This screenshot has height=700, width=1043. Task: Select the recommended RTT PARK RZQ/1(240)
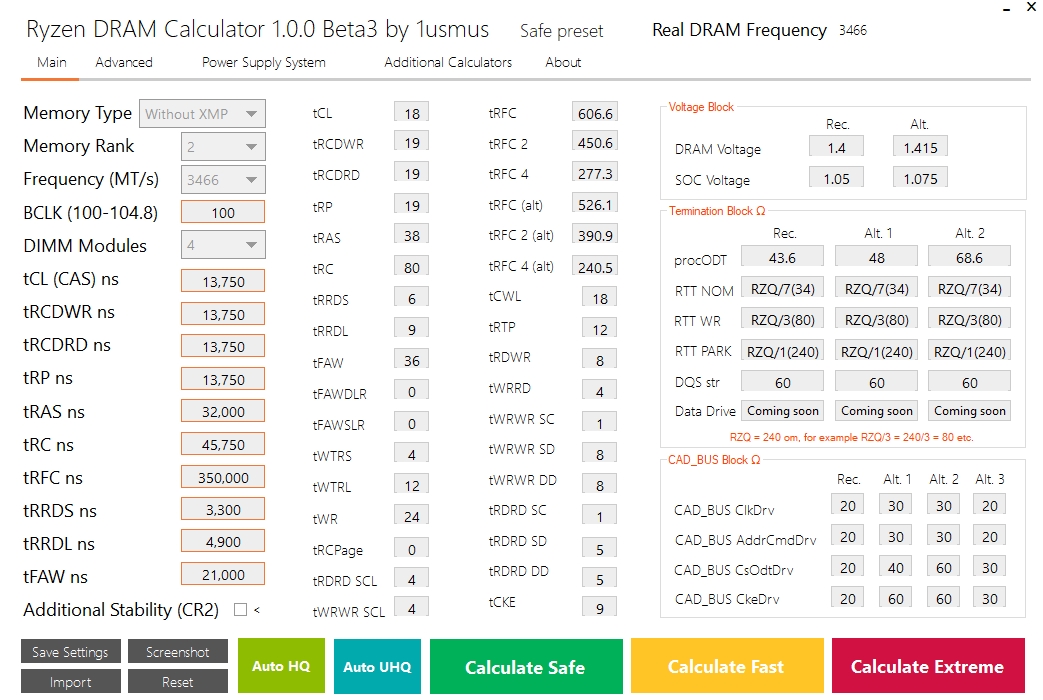click(782, 351)
